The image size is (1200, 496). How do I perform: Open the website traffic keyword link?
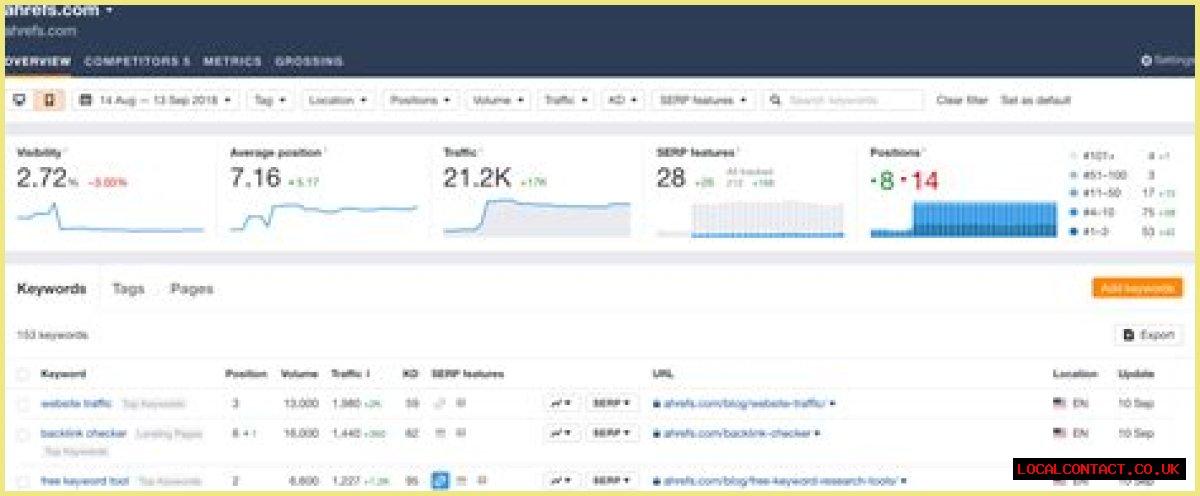point(76,404)
